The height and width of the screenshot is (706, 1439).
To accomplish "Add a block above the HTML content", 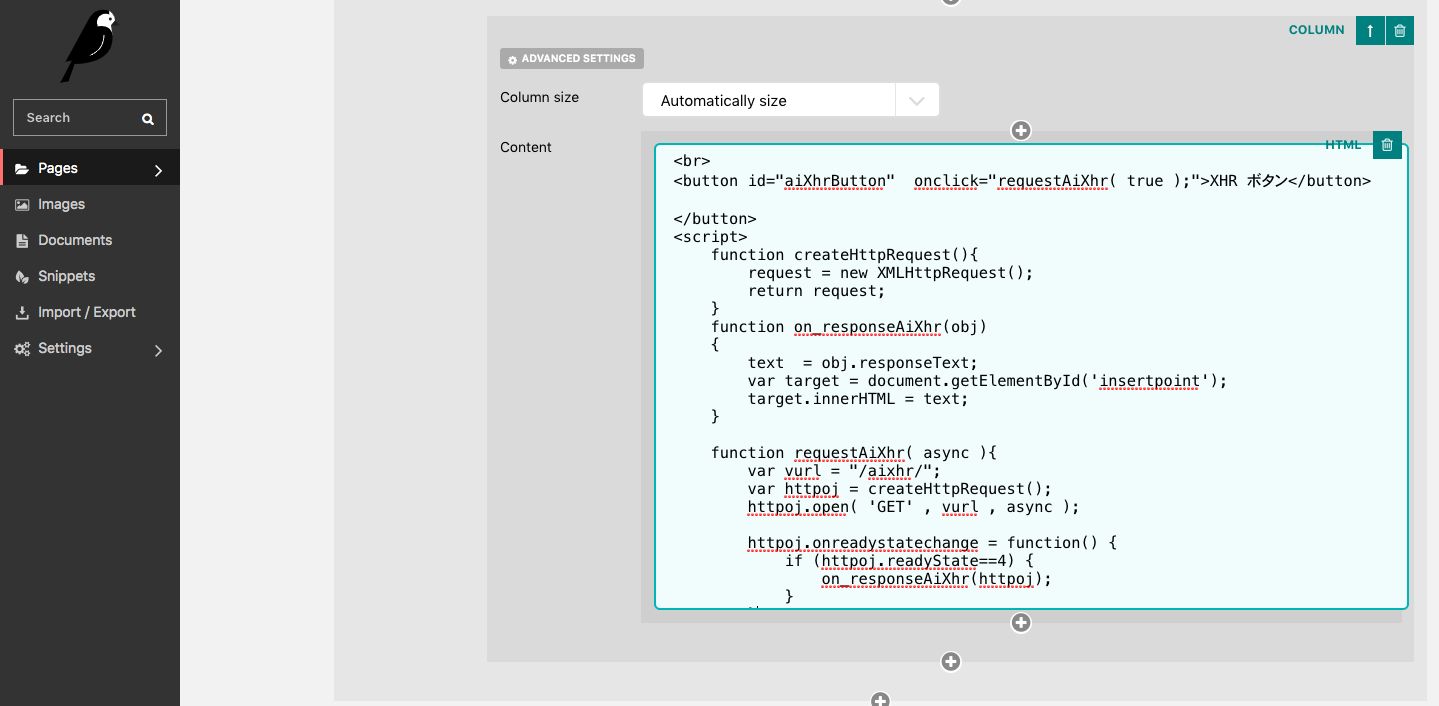I will click(1021, 130).
